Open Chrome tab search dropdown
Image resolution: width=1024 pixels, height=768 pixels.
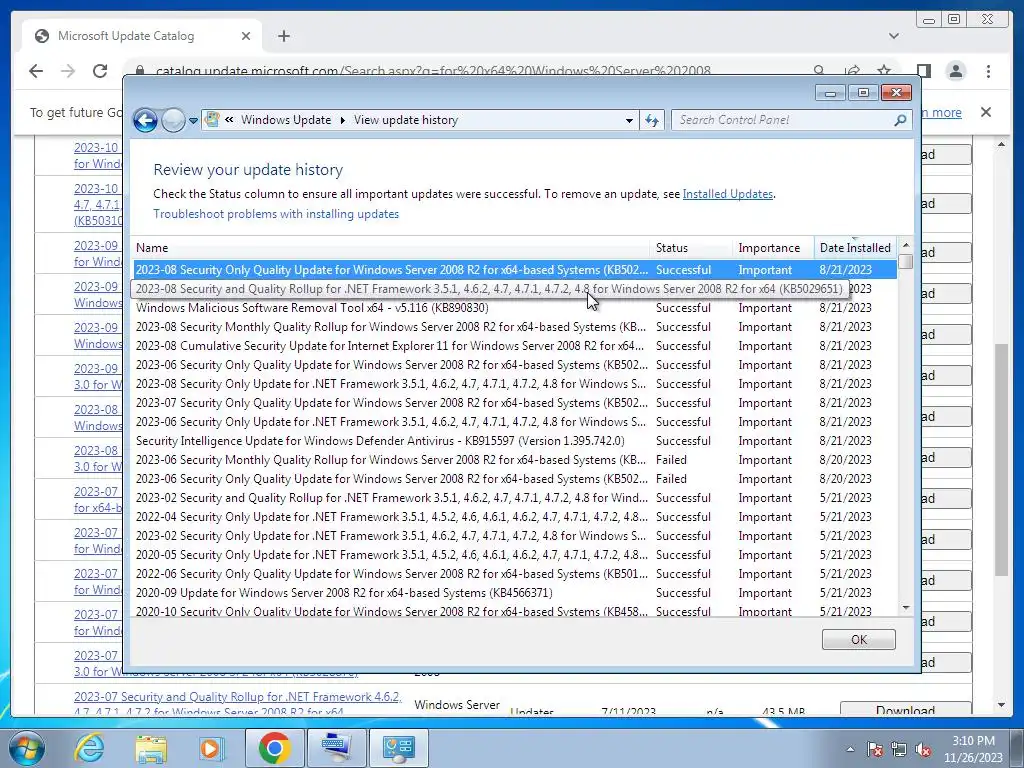(893, 36)
